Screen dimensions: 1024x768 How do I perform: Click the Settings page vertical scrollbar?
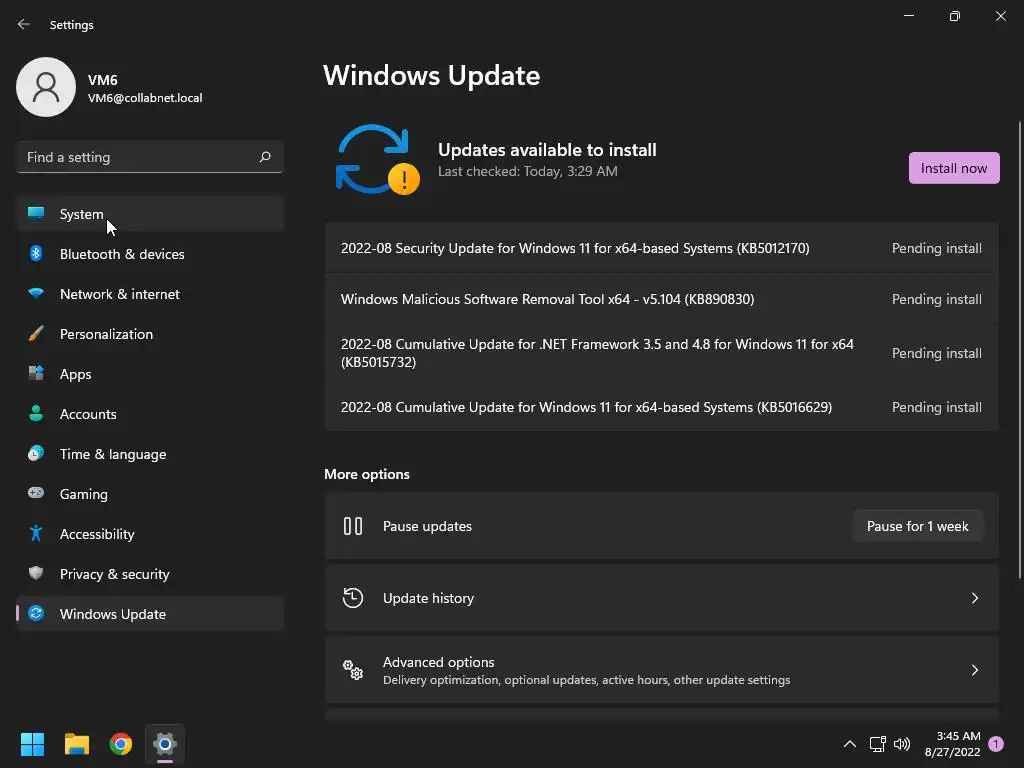pyautogui.click(x=1019, y=349)
